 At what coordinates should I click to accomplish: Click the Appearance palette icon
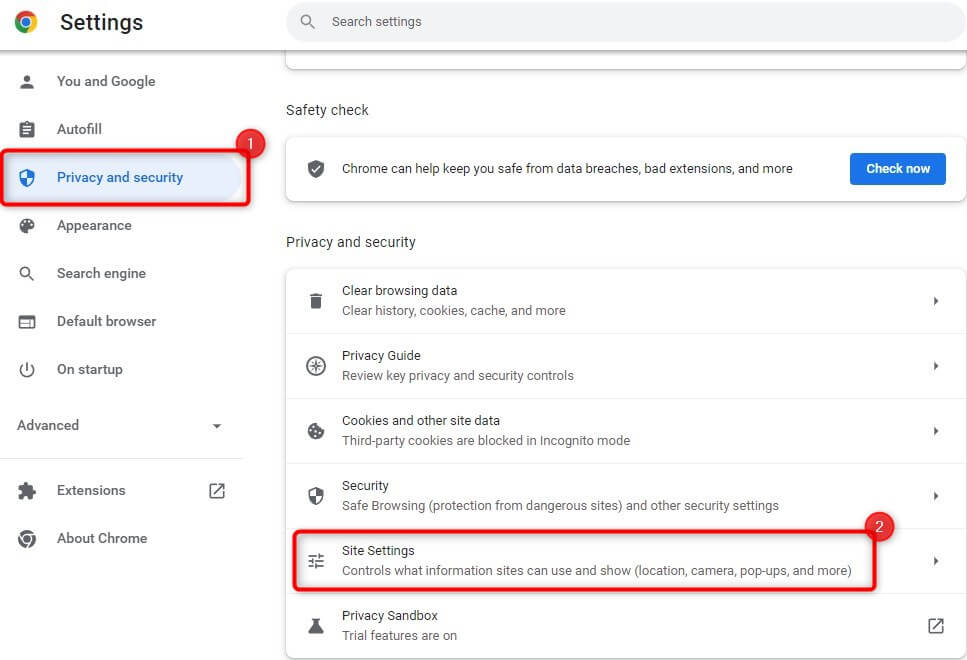(27, 226)
